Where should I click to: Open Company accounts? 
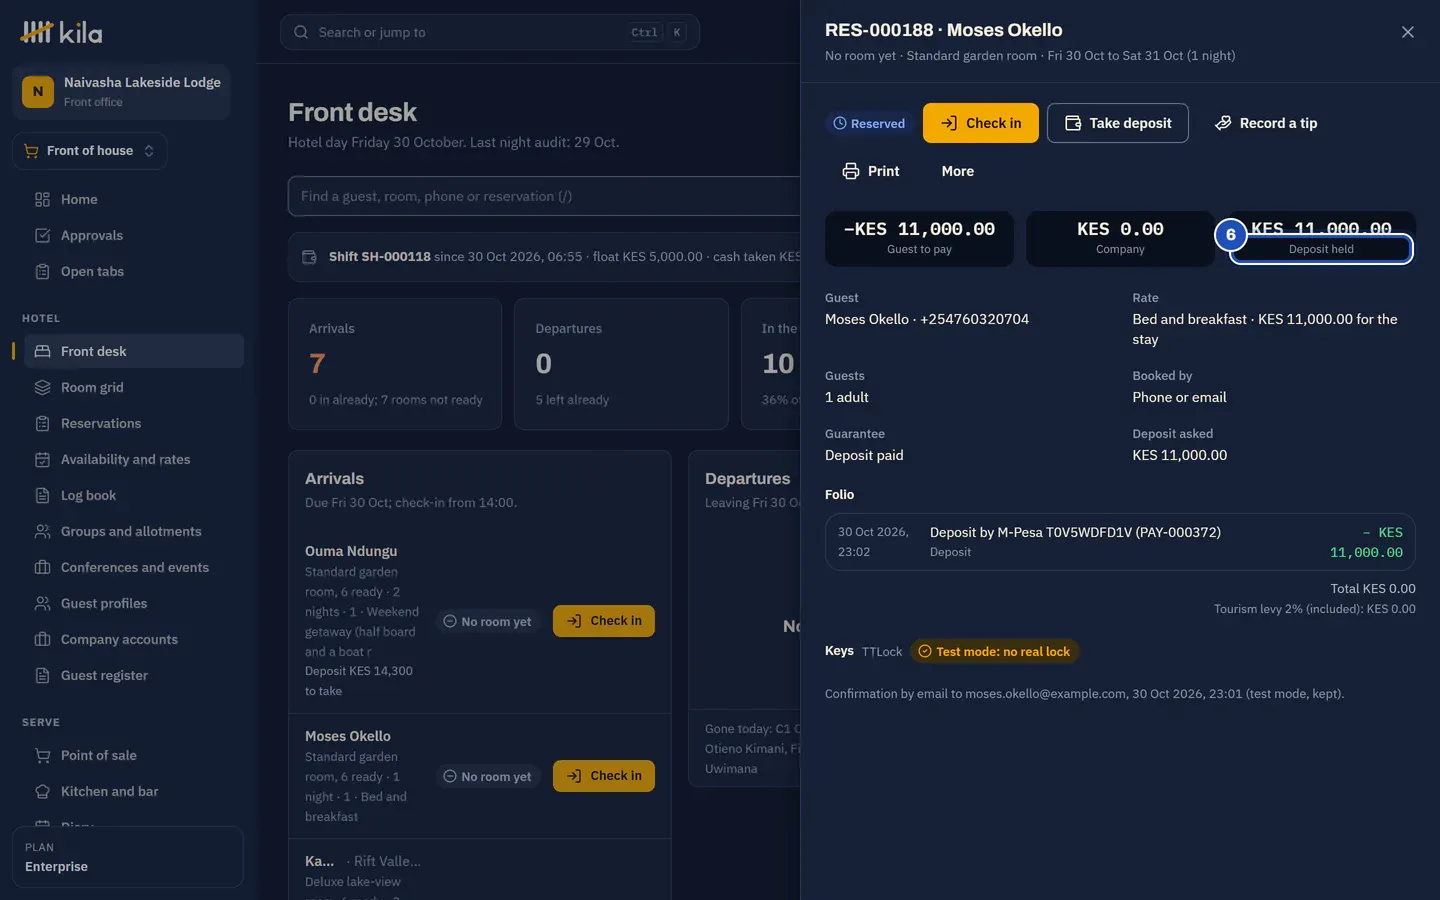134,639
